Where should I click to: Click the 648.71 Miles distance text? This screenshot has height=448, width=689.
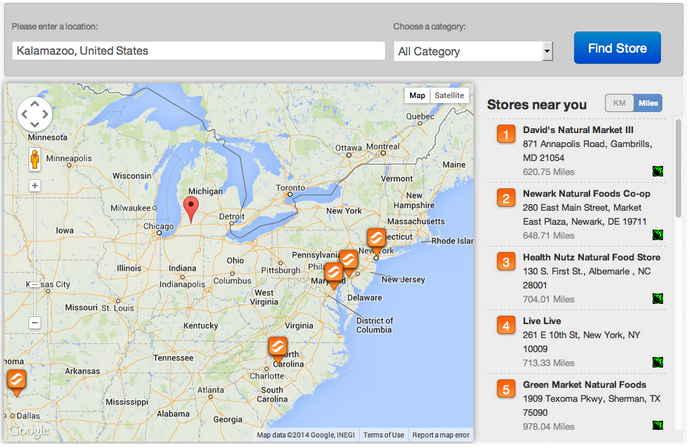coord(548,235)
